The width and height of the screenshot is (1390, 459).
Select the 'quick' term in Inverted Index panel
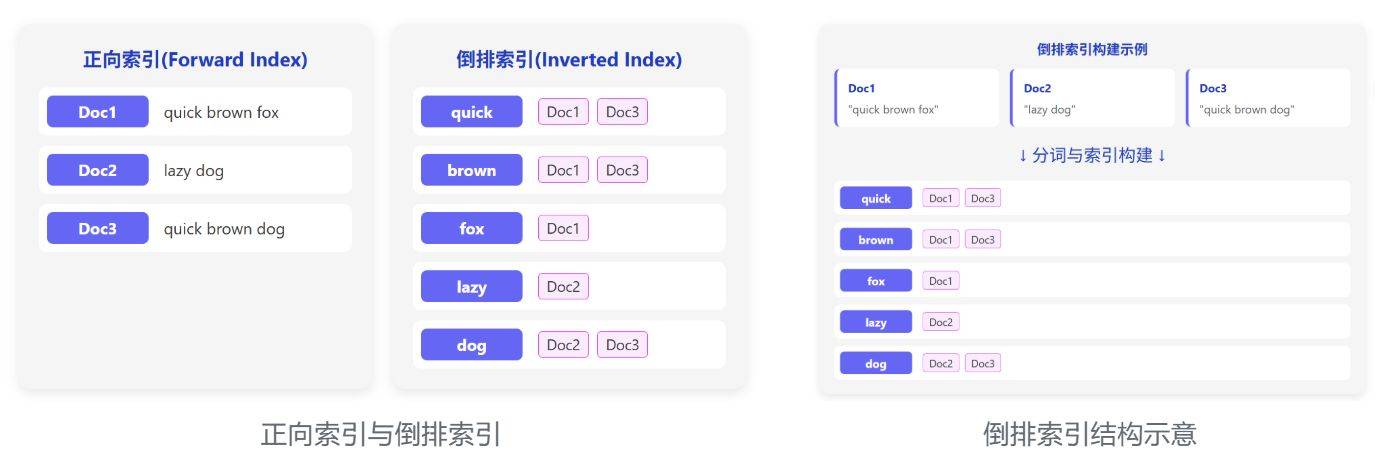[x=471, y=112]
